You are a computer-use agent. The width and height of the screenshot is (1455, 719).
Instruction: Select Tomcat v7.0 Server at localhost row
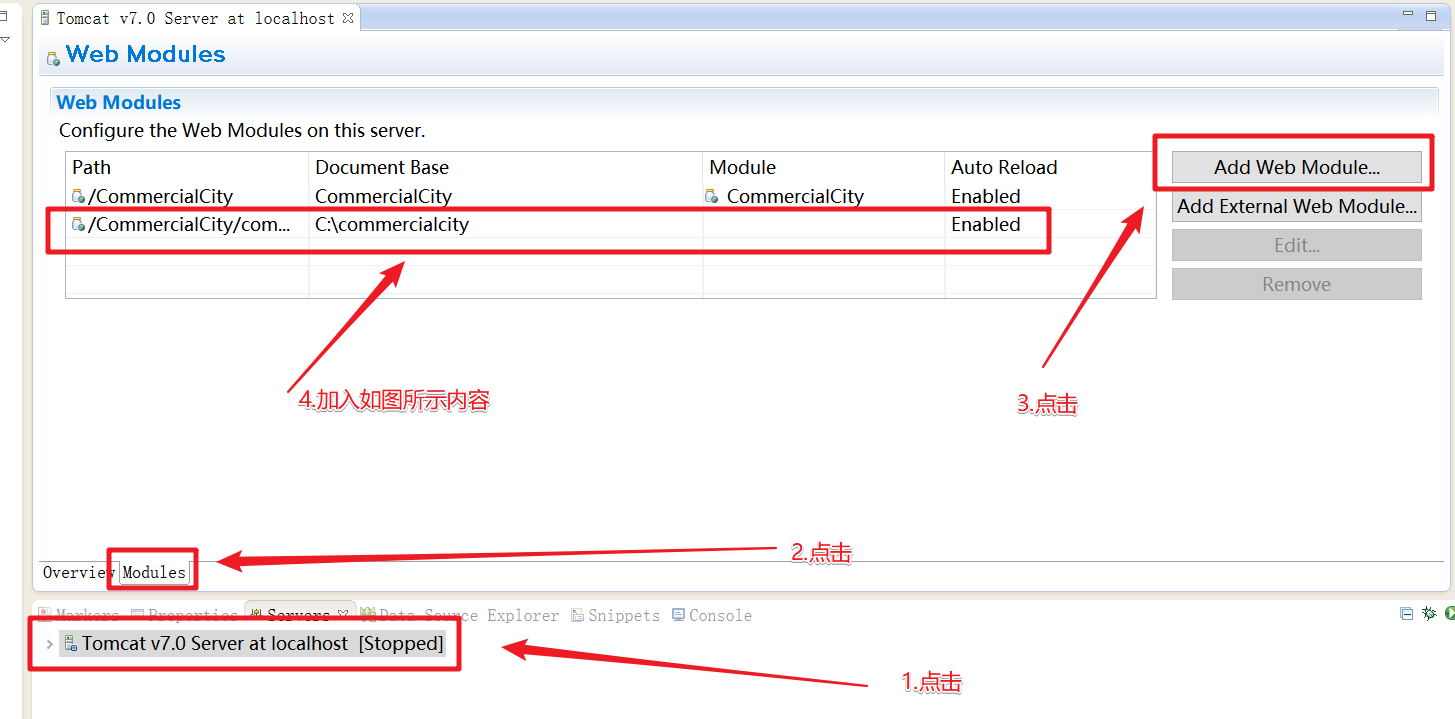(252, 644)
